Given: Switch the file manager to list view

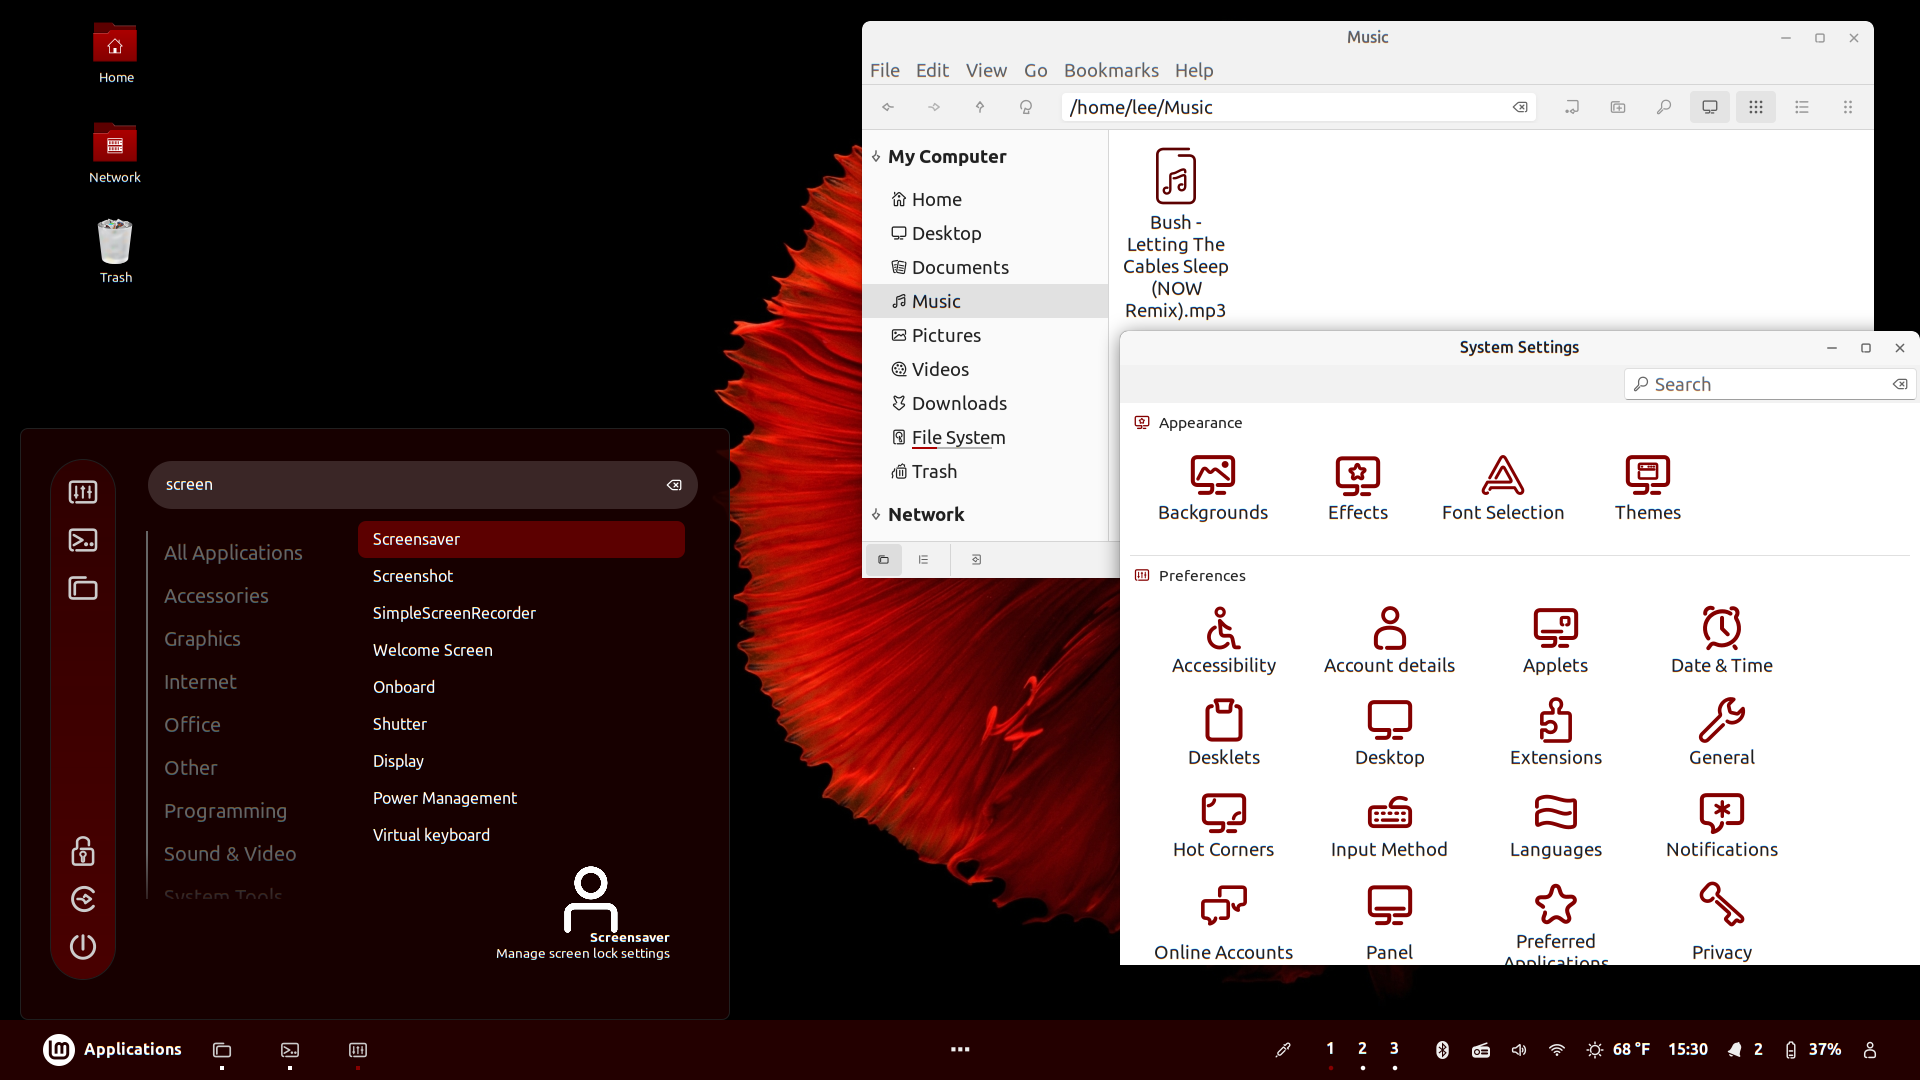Looking at the screenshot, I should pyautogui.click(x=1801, y=107).
